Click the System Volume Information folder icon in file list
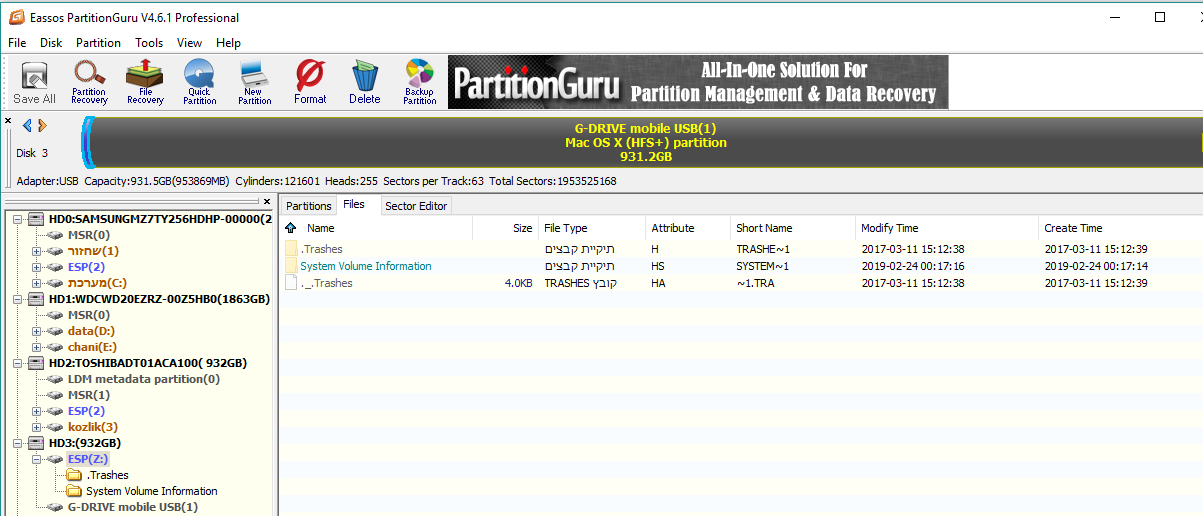1203x516 pixels. click(291, 266)
